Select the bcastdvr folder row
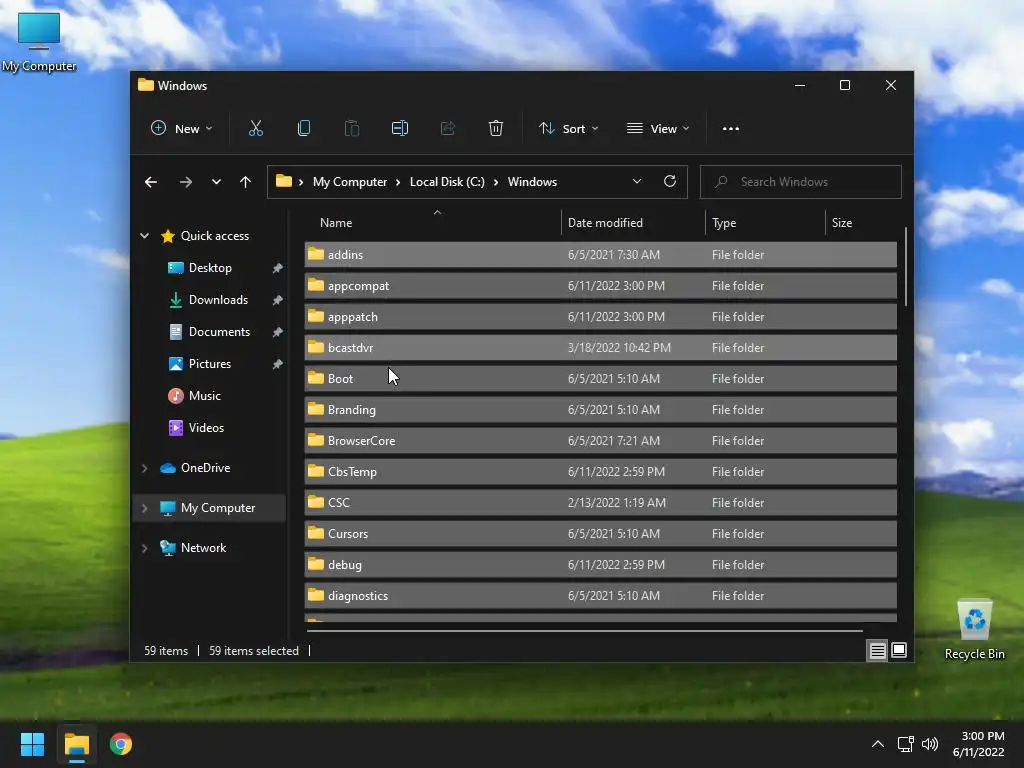1024x768 pixels. click(x=600, y=347)
